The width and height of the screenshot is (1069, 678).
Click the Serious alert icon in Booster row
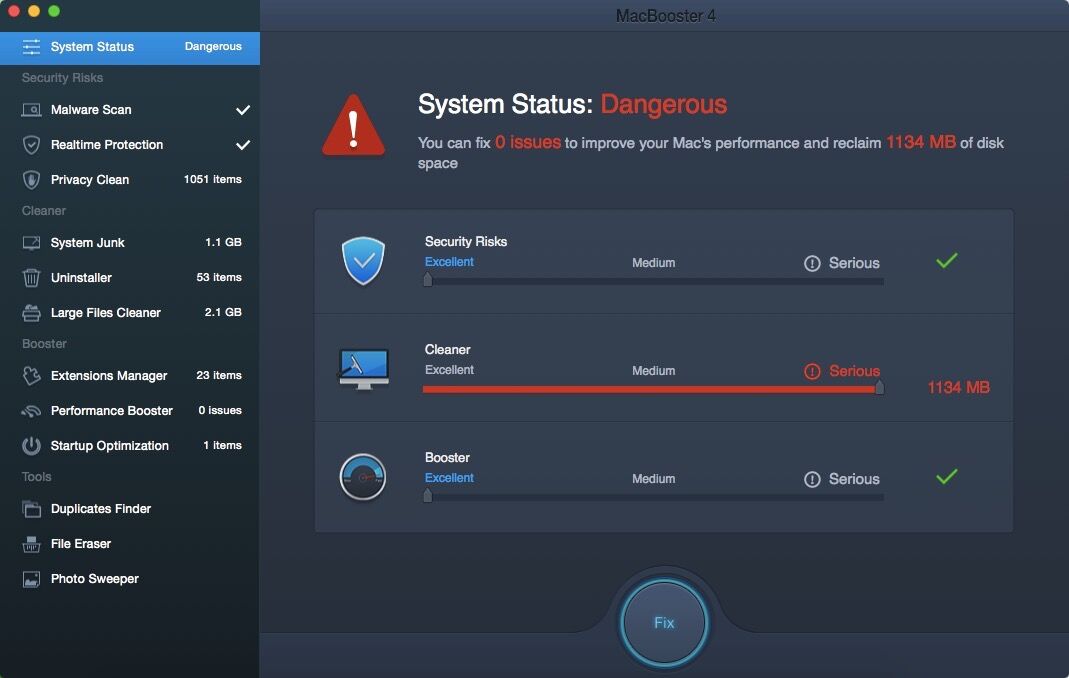pyautogui.click(x=812, y=480)
